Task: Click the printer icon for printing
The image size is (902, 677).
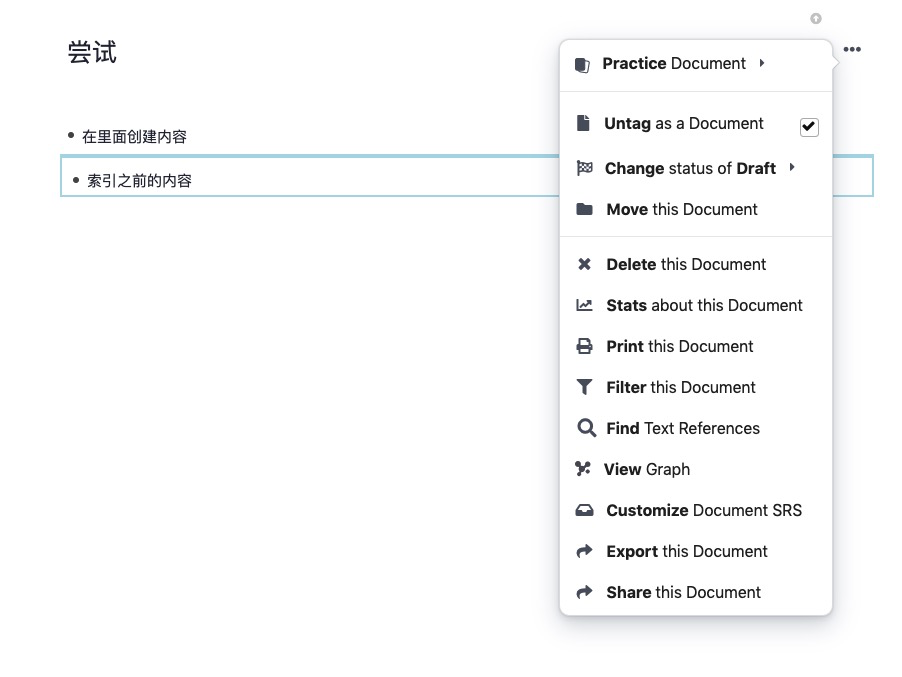Action: pos(585,346)
